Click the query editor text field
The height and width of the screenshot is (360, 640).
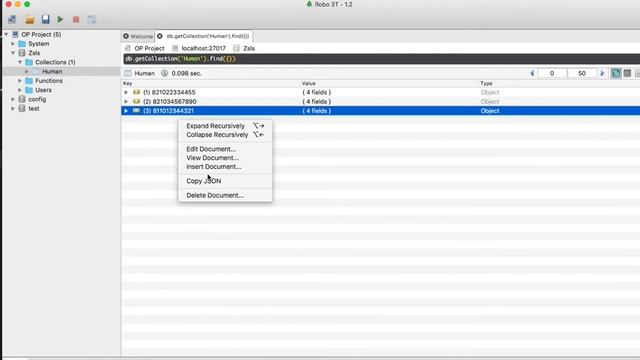click(x=381, y=59)
